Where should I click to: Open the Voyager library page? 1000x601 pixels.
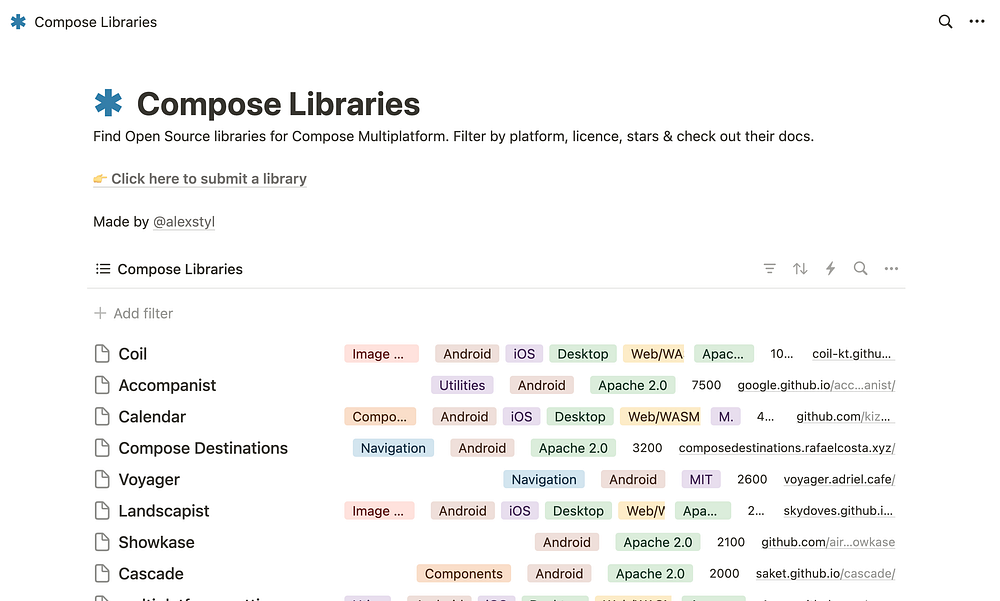pyautogui.click(x=149, y=479)
